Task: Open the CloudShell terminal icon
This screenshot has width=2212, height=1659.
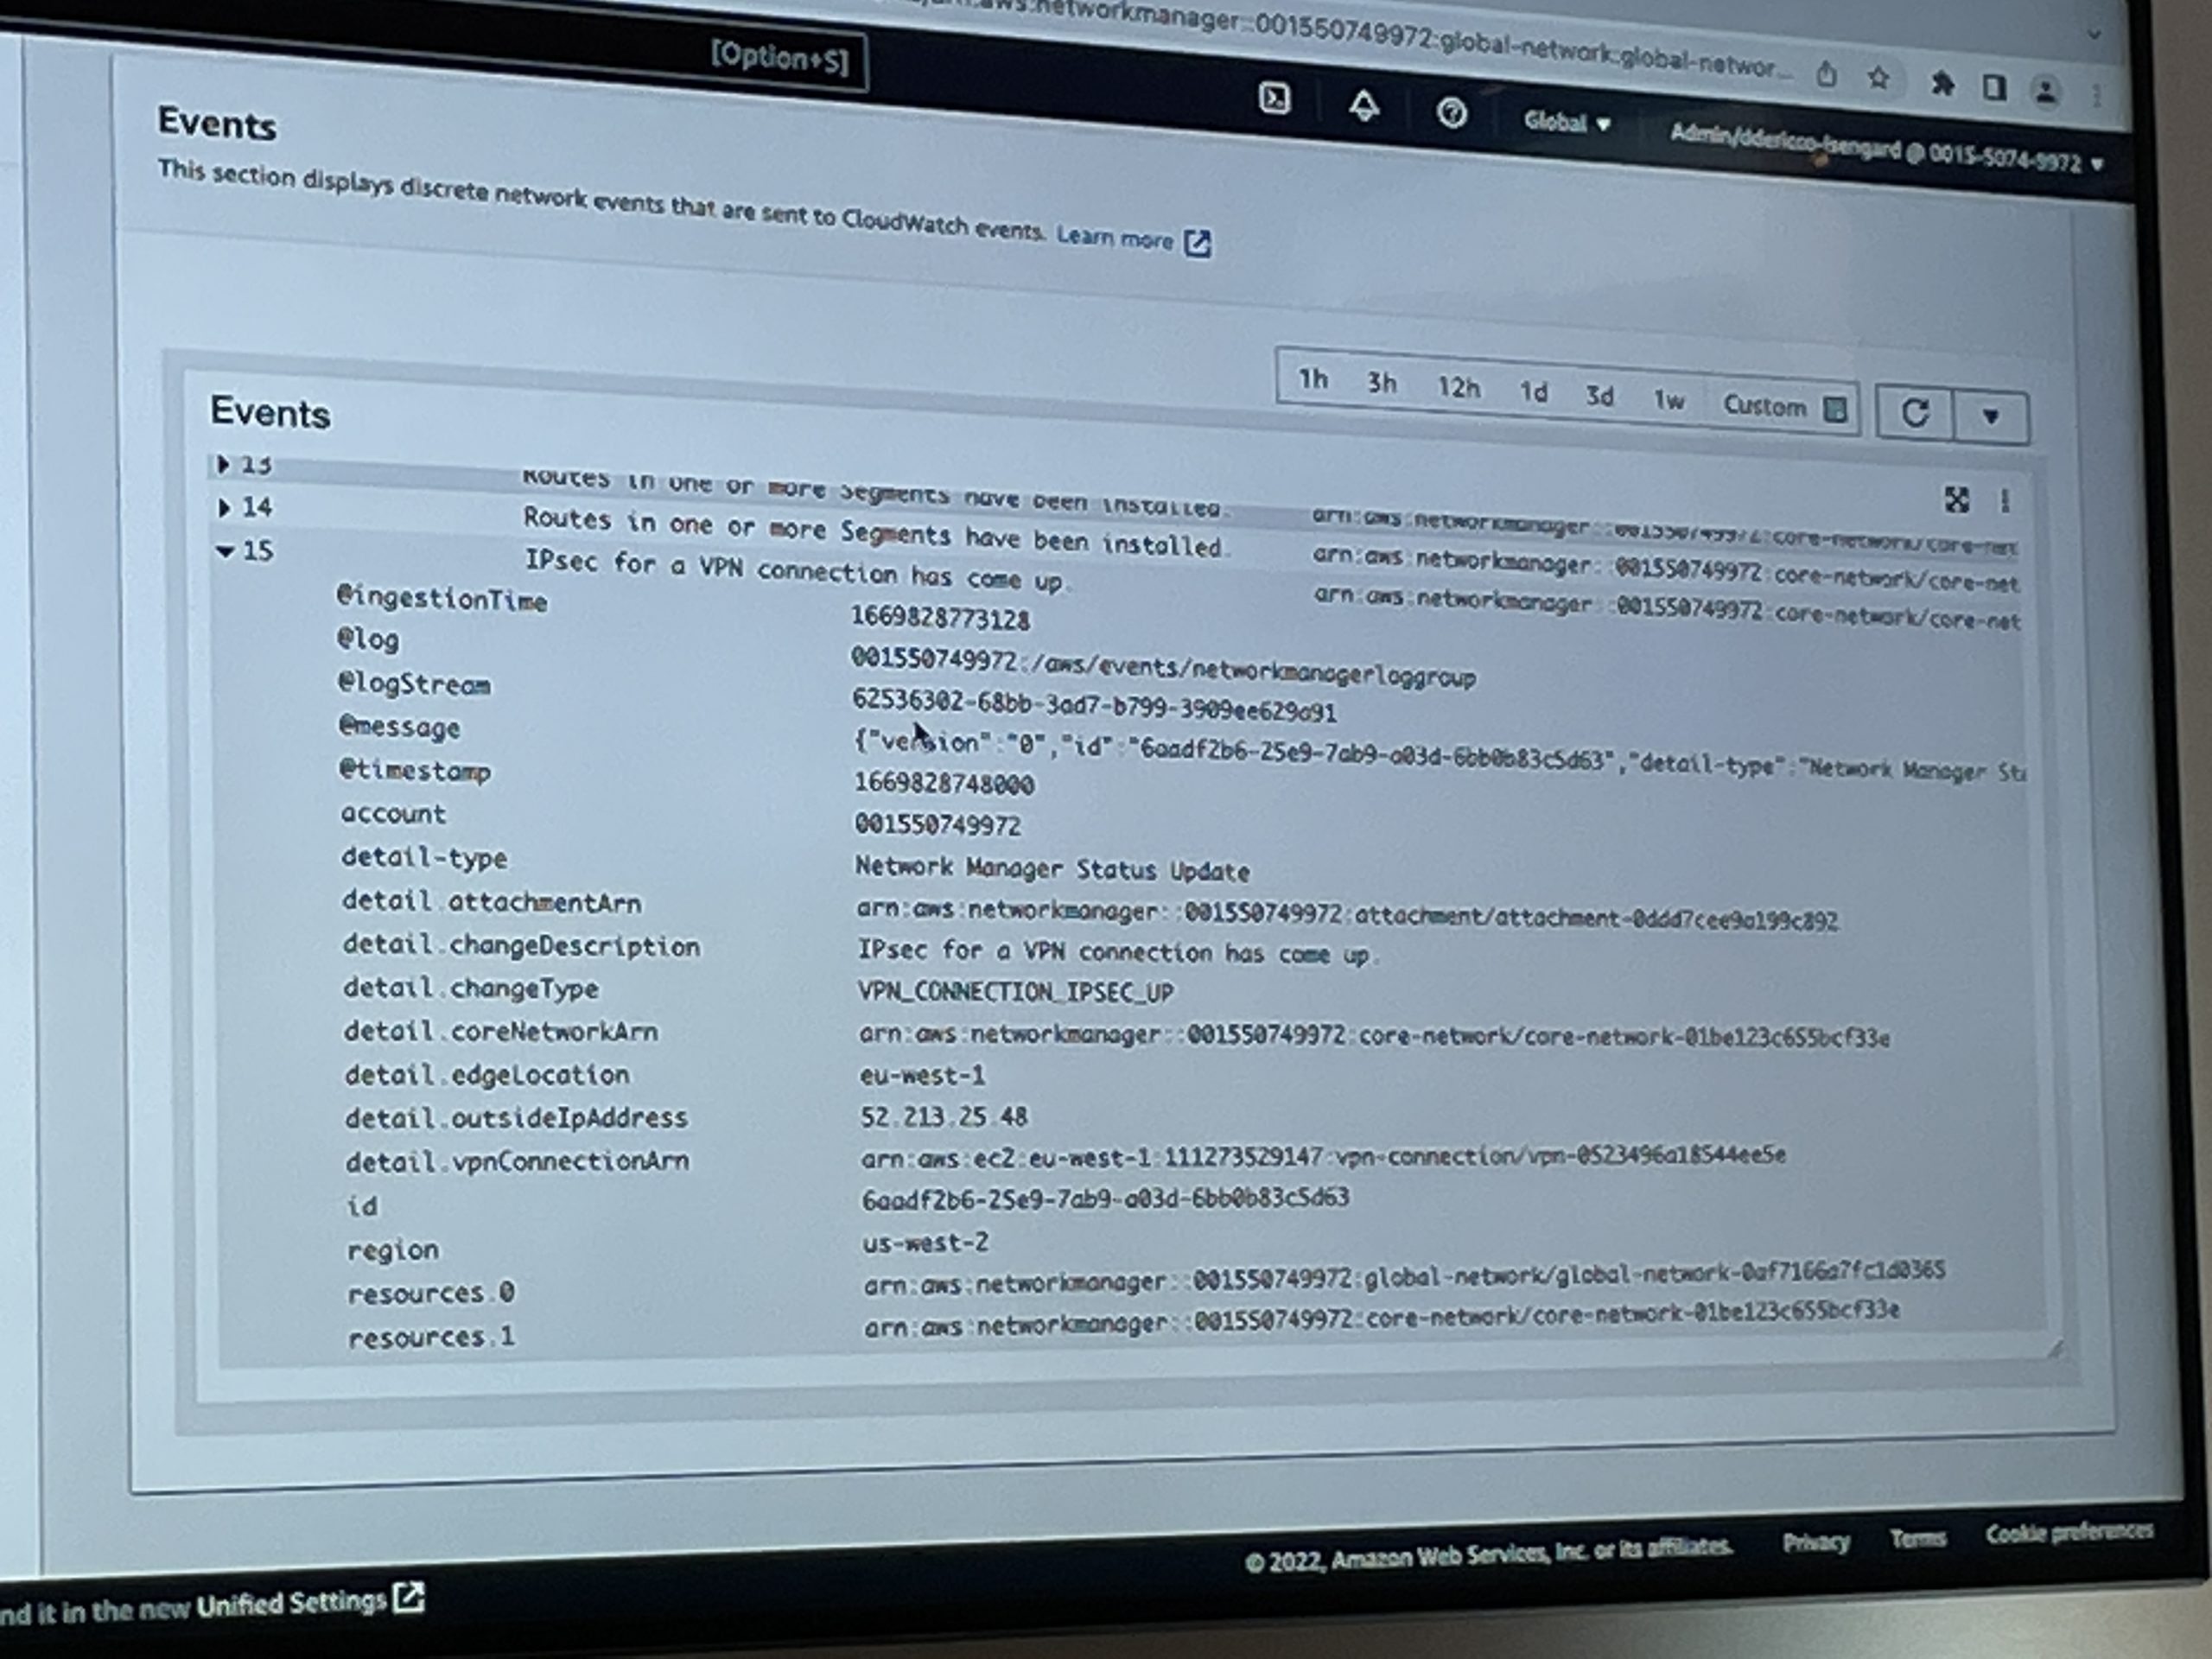Action: pyautogui.click(x=1274, y=99)
